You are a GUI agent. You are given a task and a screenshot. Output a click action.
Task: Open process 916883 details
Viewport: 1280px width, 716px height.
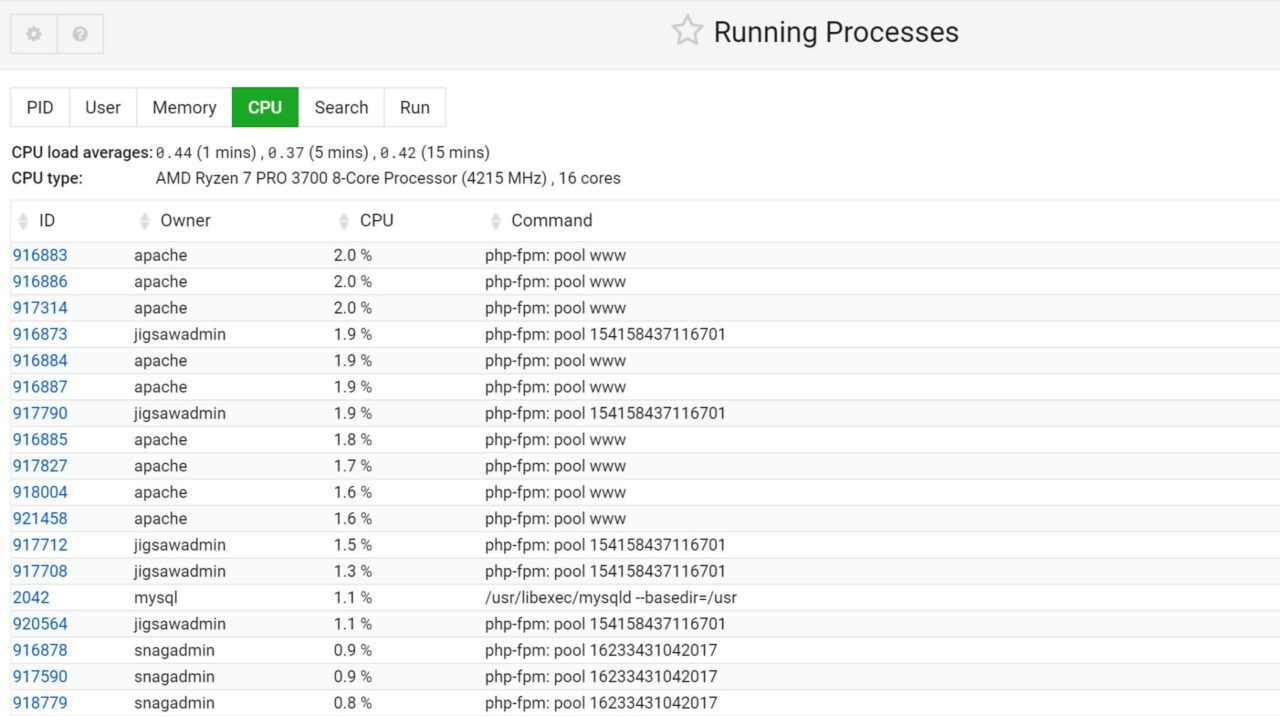[40, 255]
